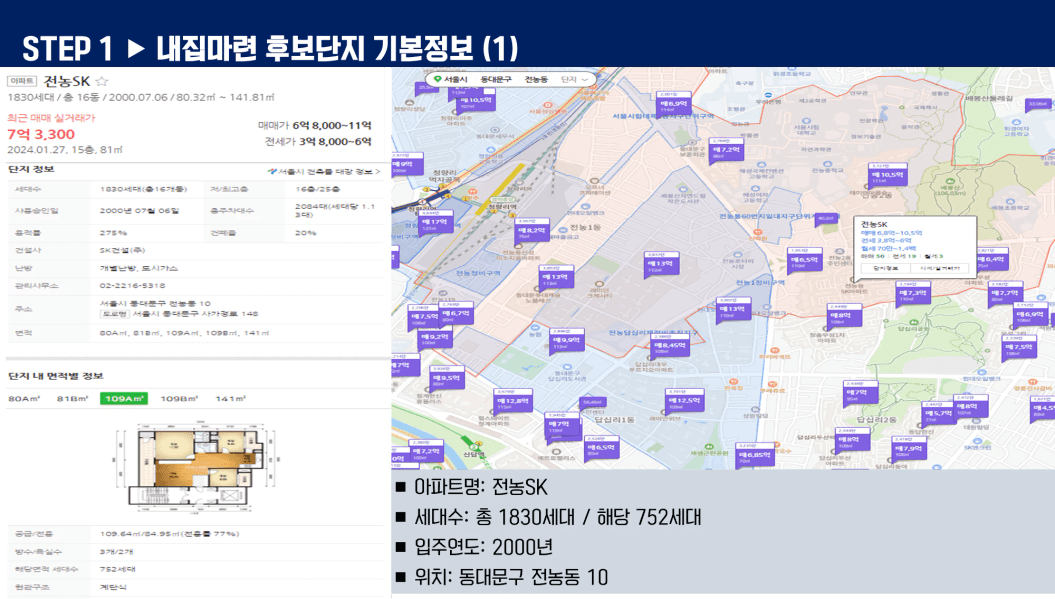Screen dimensions: 1055x599
Task: Click the 3개/2개 rooms and baths value
Action: pyautogui.click(x=116, y=551)
